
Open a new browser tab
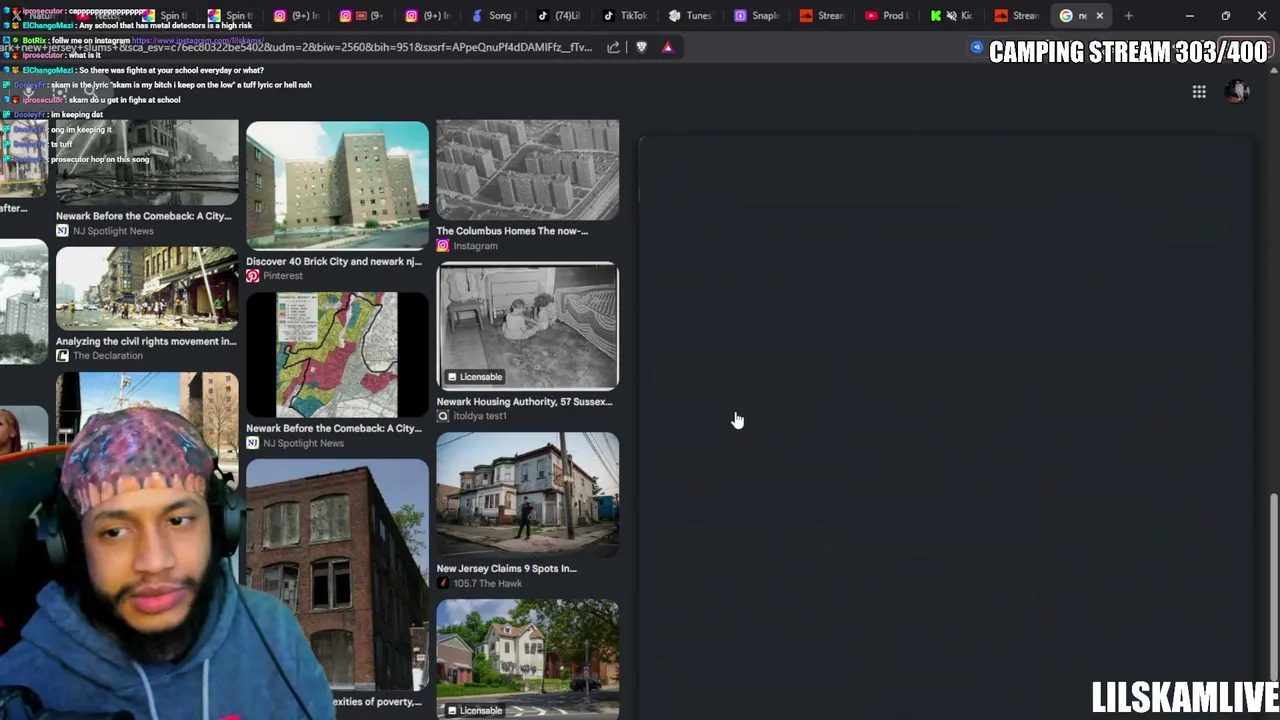coord(1129,16)
